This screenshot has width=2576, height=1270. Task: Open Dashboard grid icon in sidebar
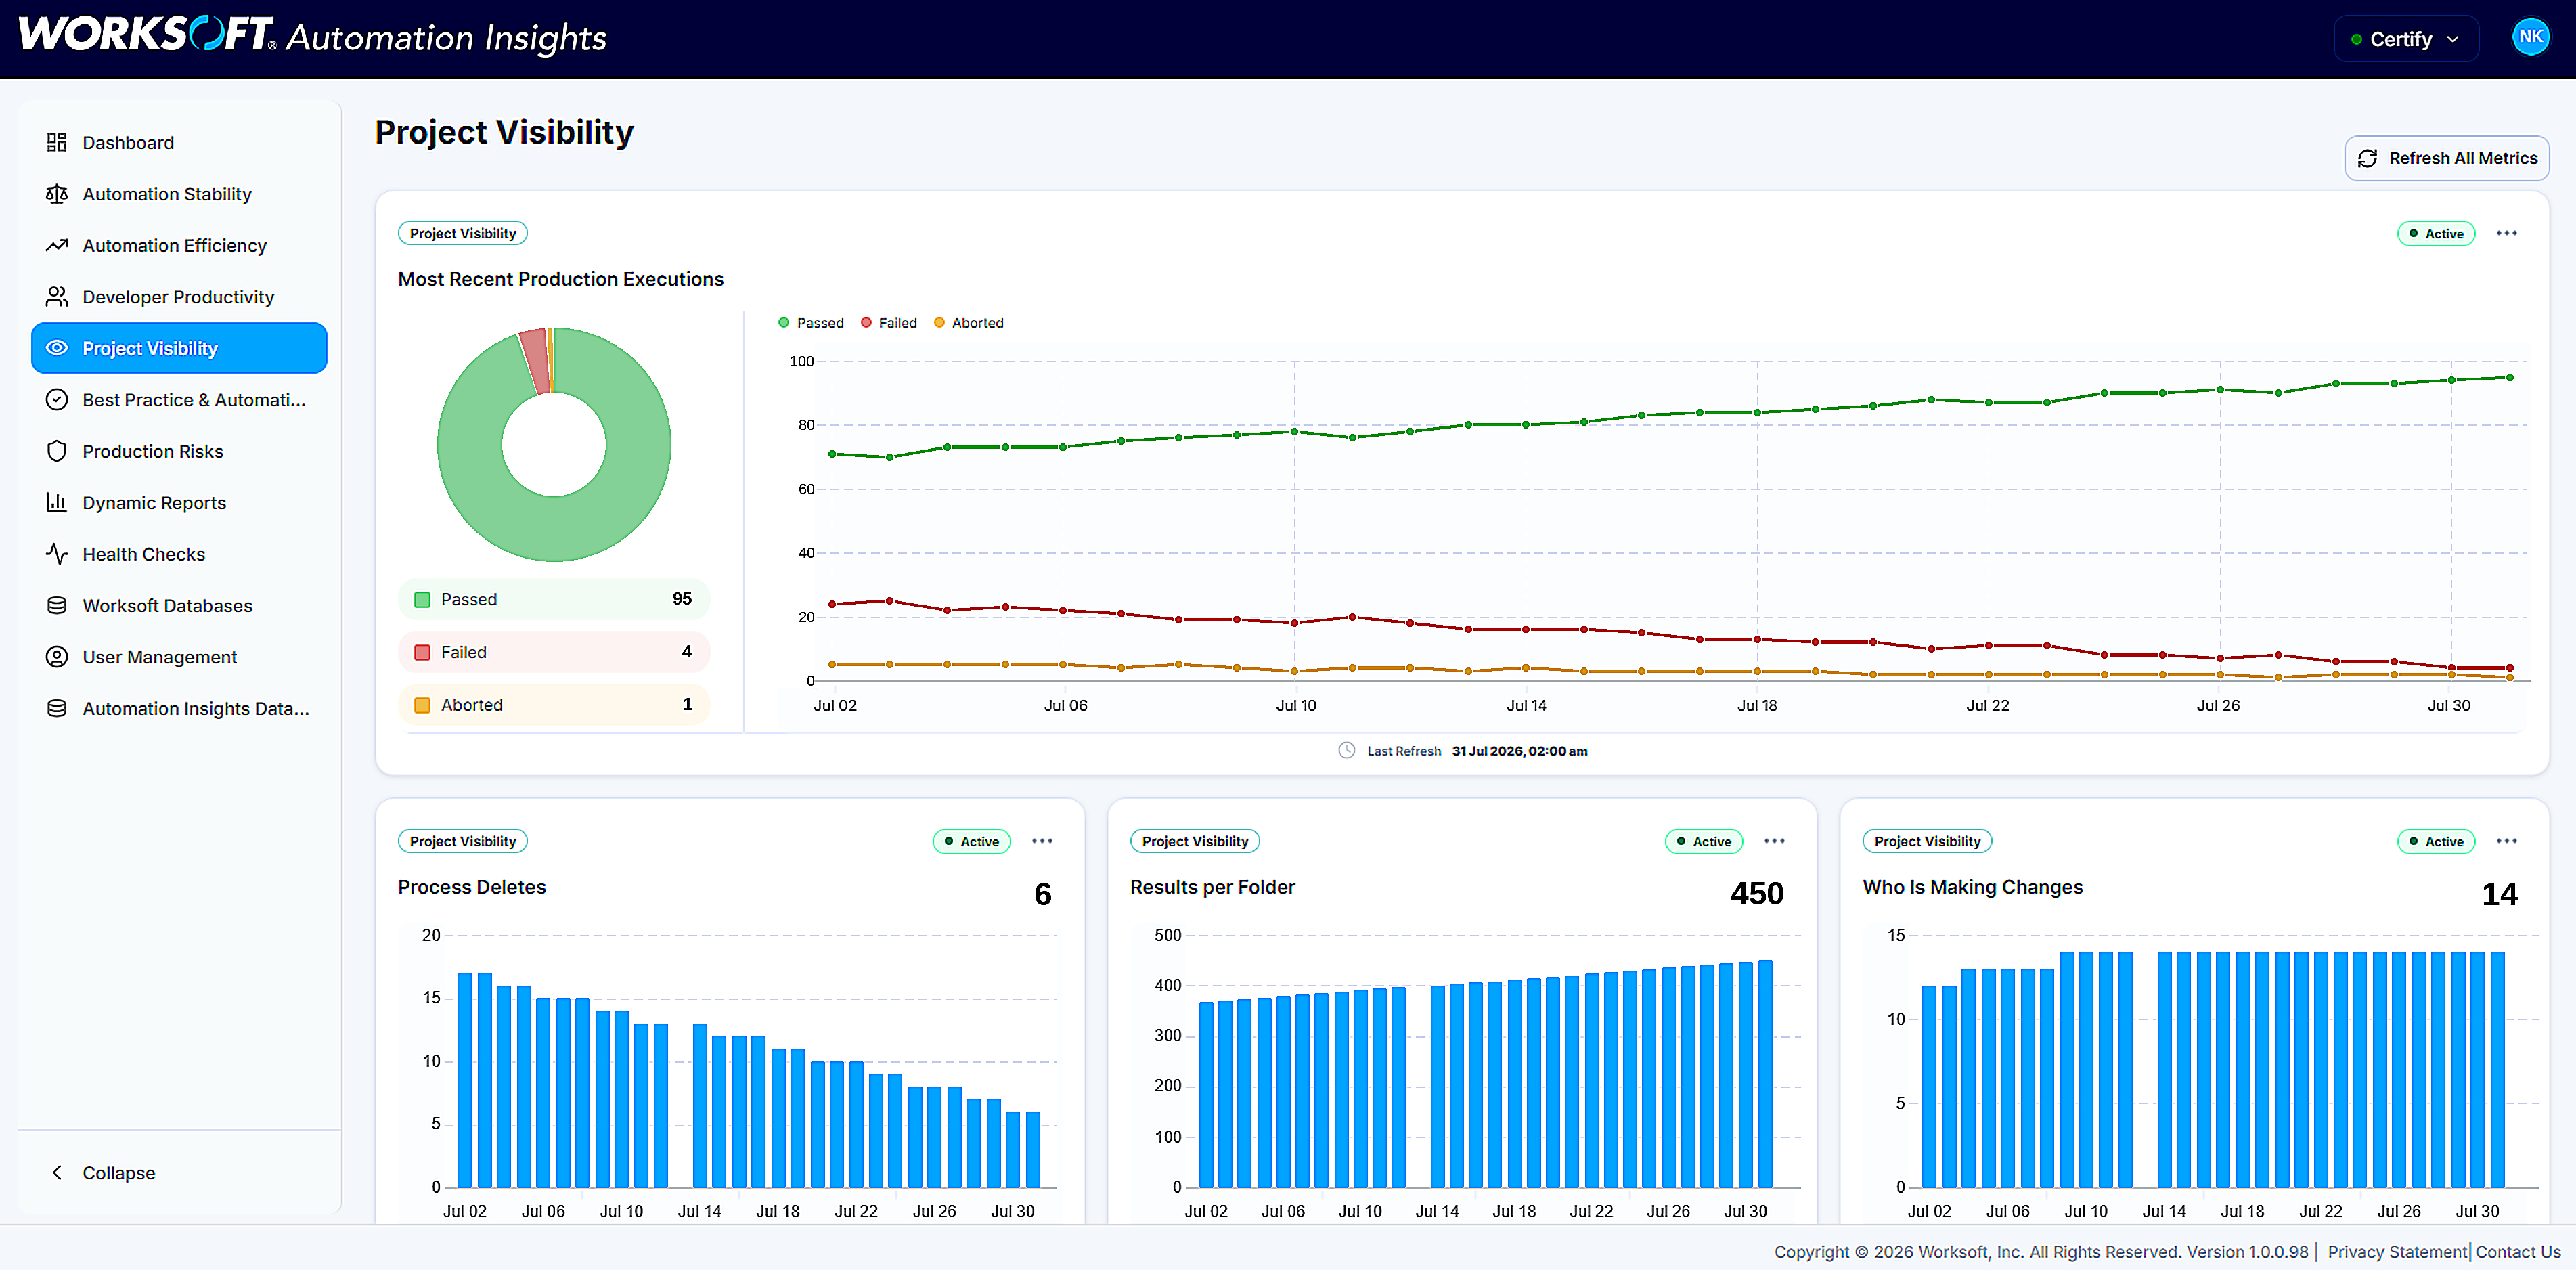[x=57, y=142]
